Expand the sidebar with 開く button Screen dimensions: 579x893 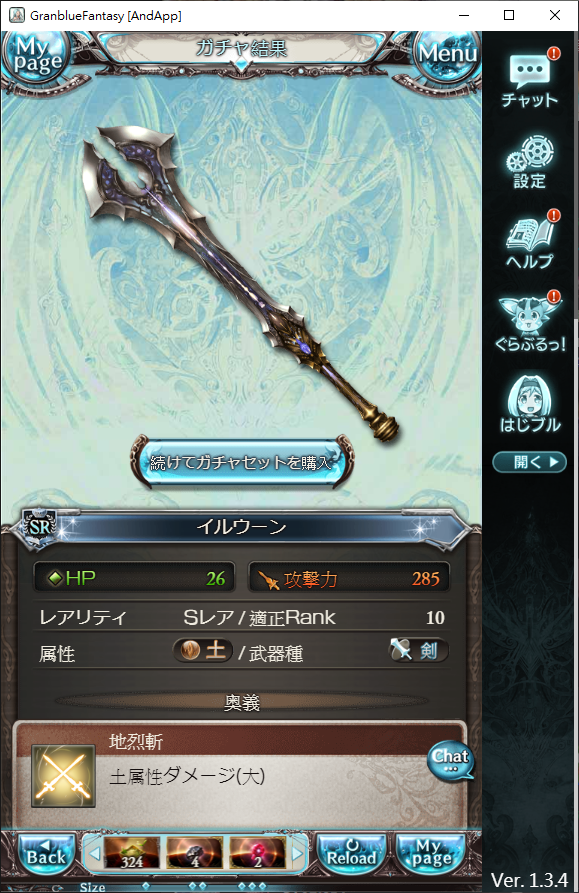(529, 462)
